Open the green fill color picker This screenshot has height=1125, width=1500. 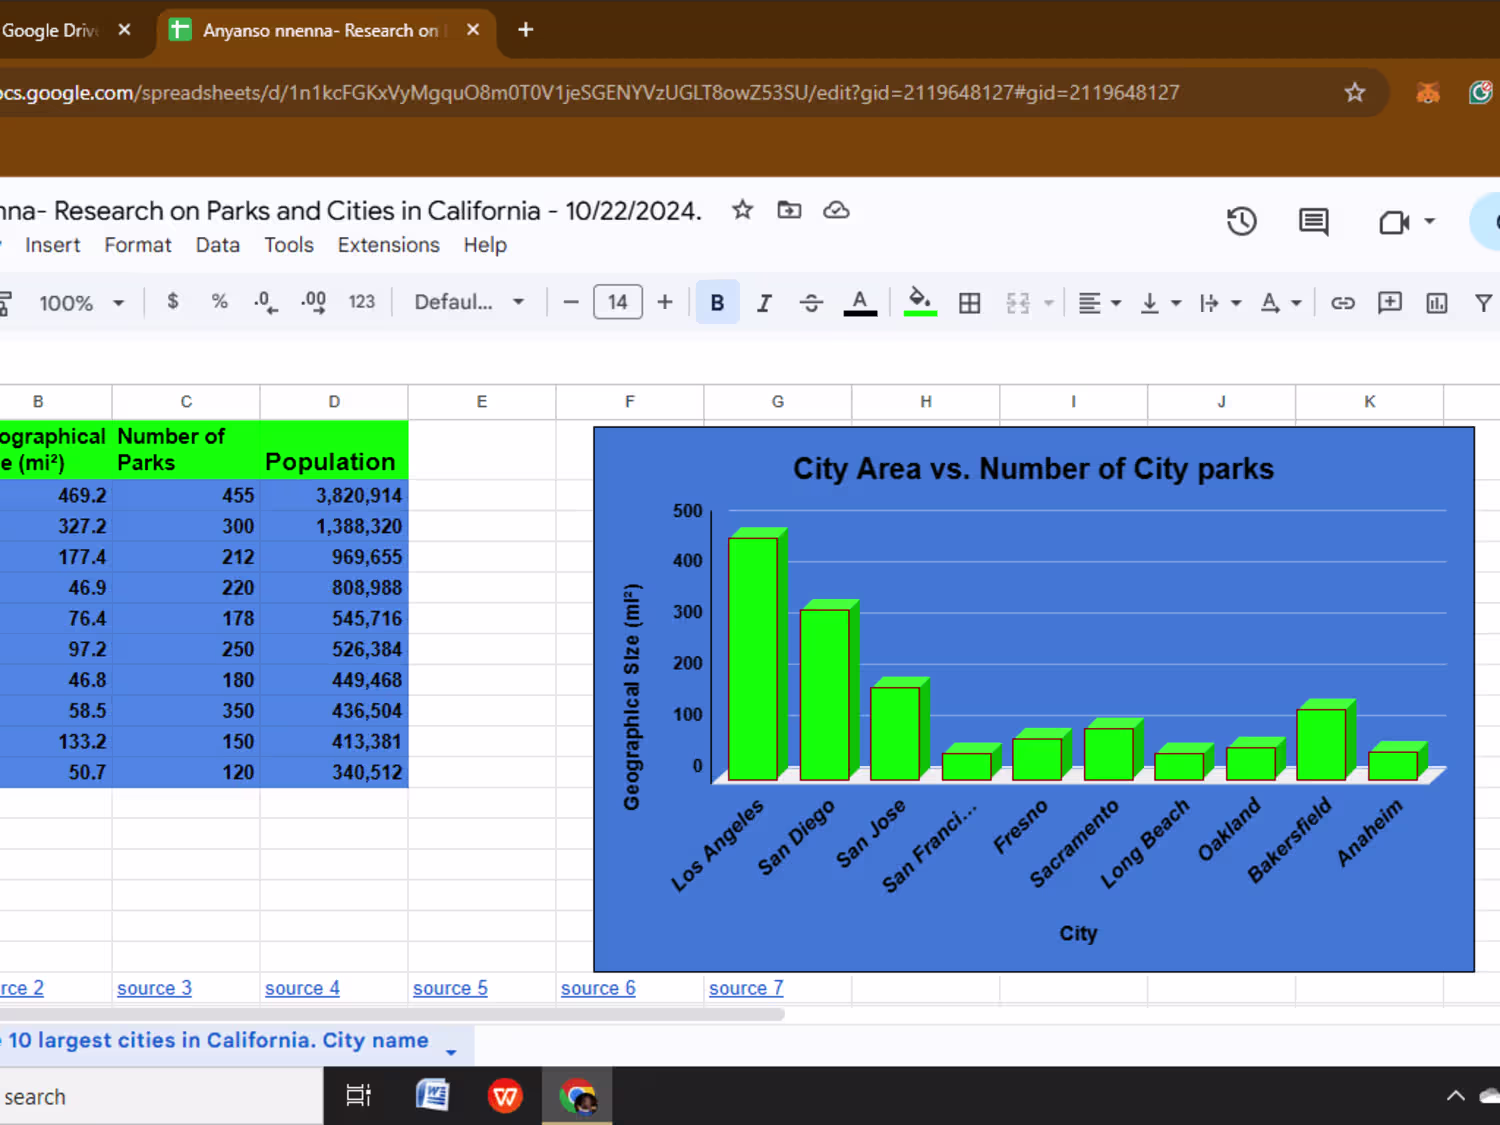coord(920,301)
